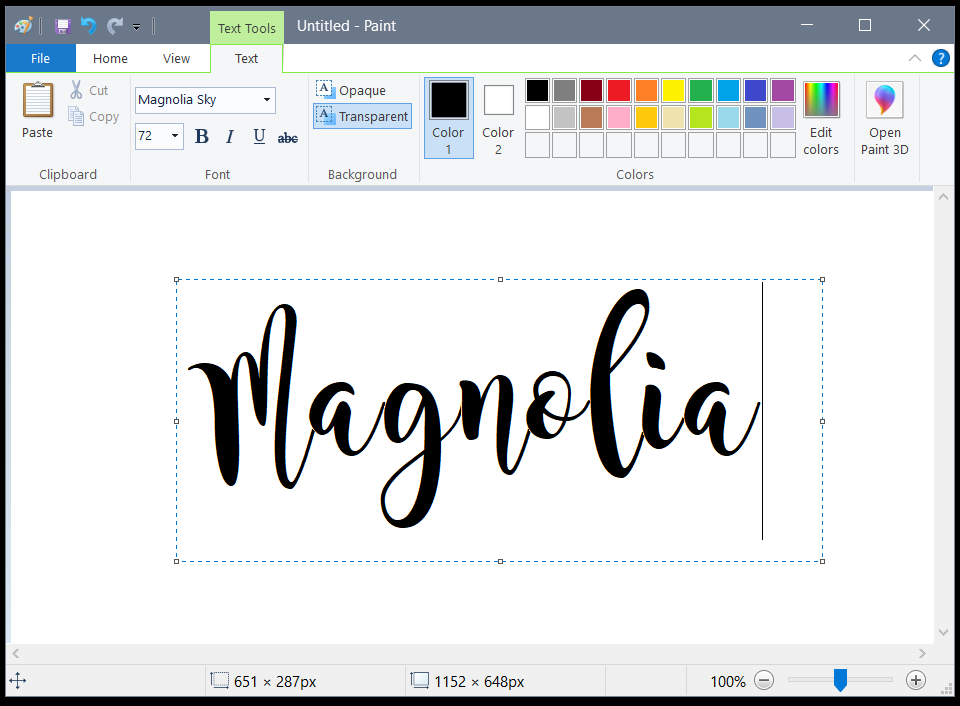The height and width of the screenshot is (706, 960).
Task: Switch to the Home ribbon tab
Action: click(110, 58)
